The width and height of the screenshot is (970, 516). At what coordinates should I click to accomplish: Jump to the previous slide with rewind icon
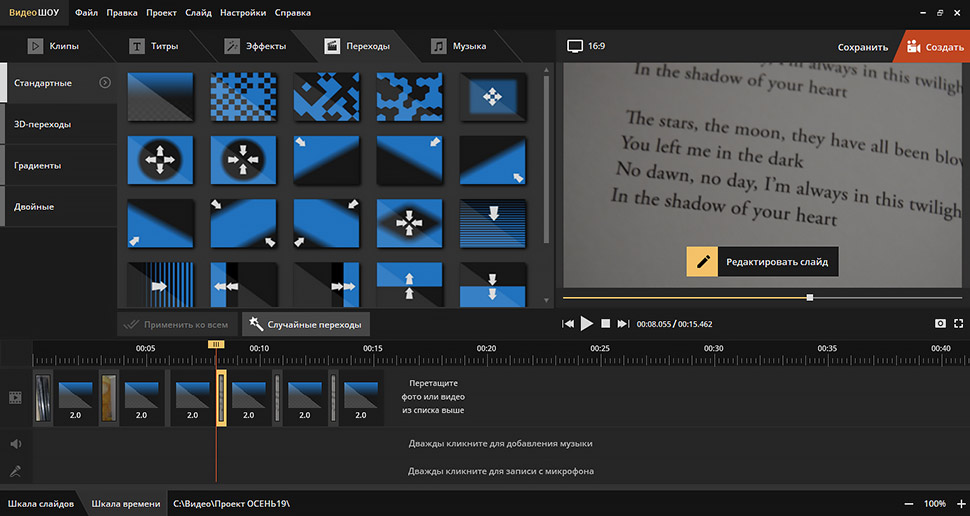[568, 324]
